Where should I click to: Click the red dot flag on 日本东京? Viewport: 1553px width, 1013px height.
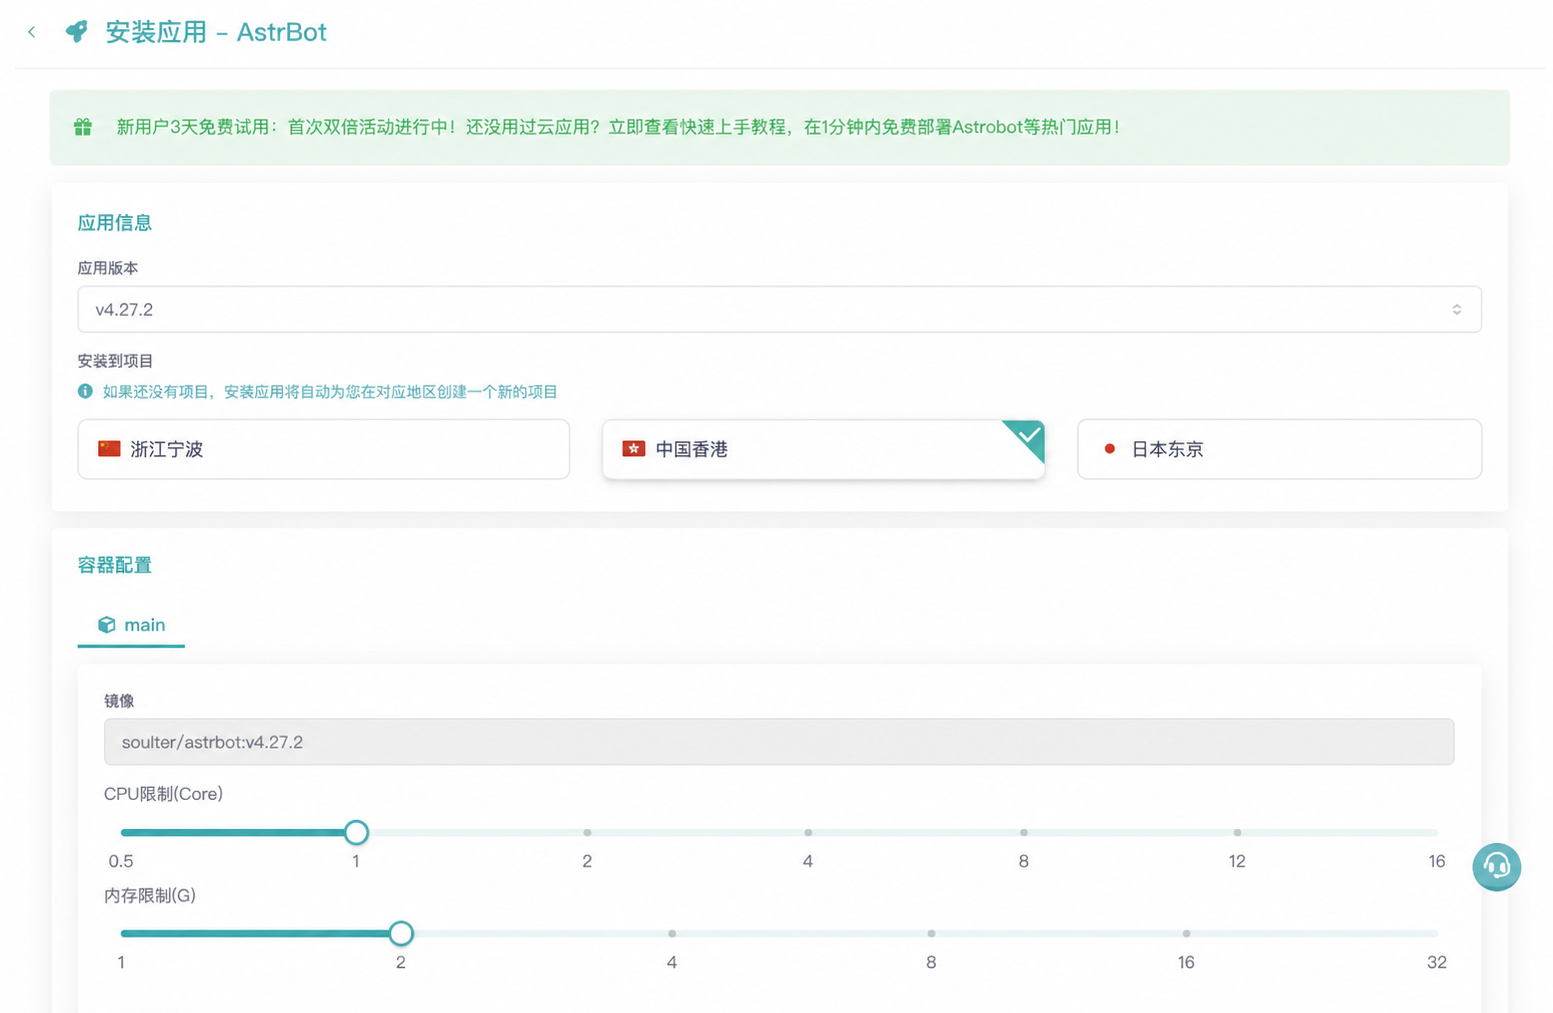click(1109, 449)
